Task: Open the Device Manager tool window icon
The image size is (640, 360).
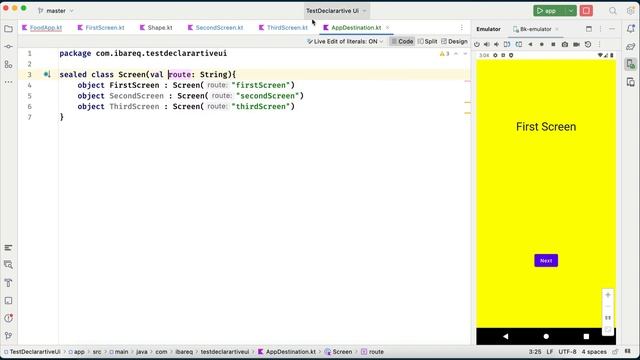Action: point(631,82)
